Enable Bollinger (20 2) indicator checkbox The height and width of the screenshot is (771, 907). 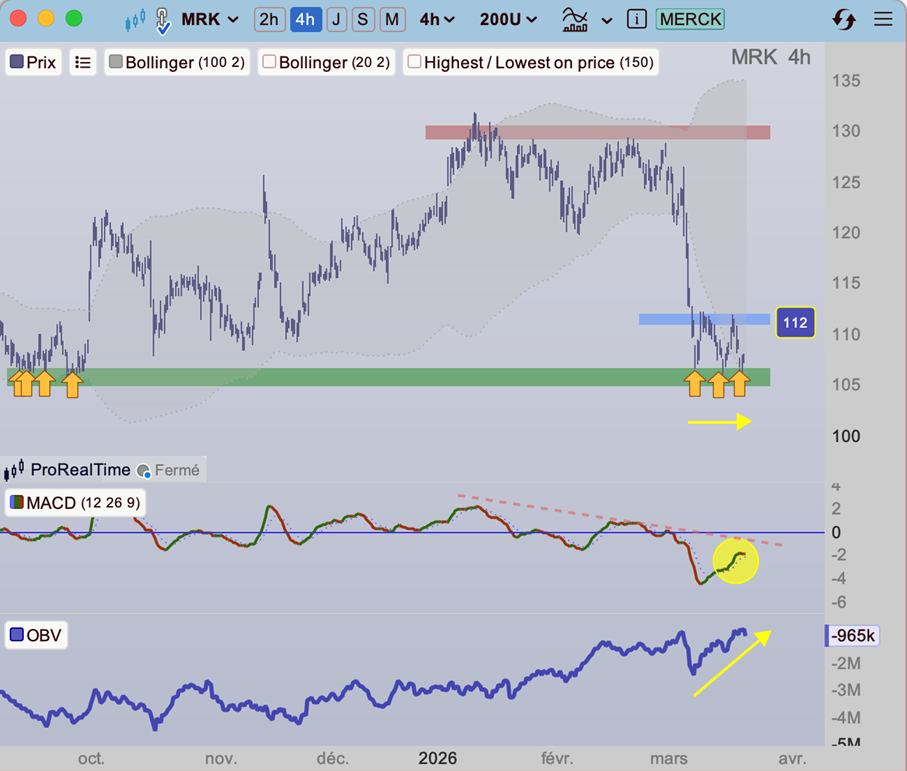click(269, 62)
